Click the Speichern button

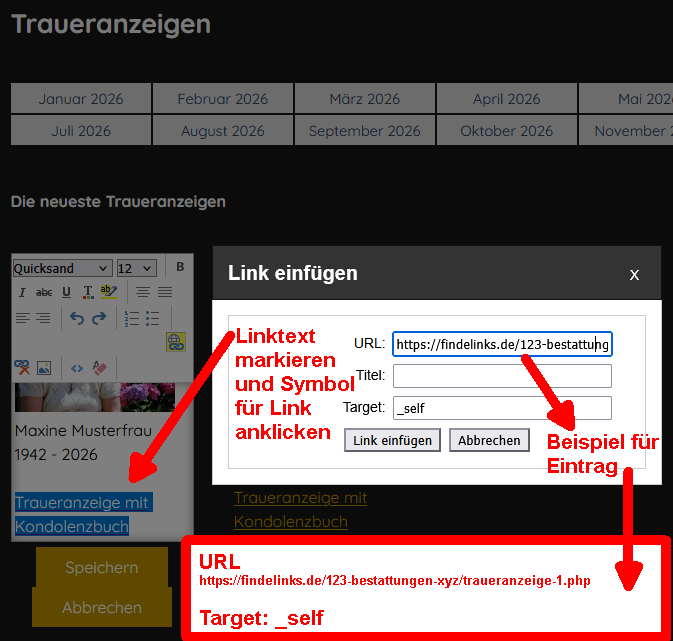click(101, 567)
